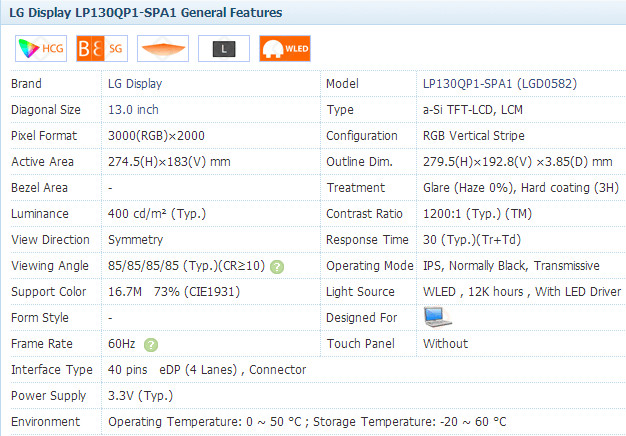This screenshot has width=626, height=436.
Task: Click the Without touch panel value
Action: click(x=445, y=343)
